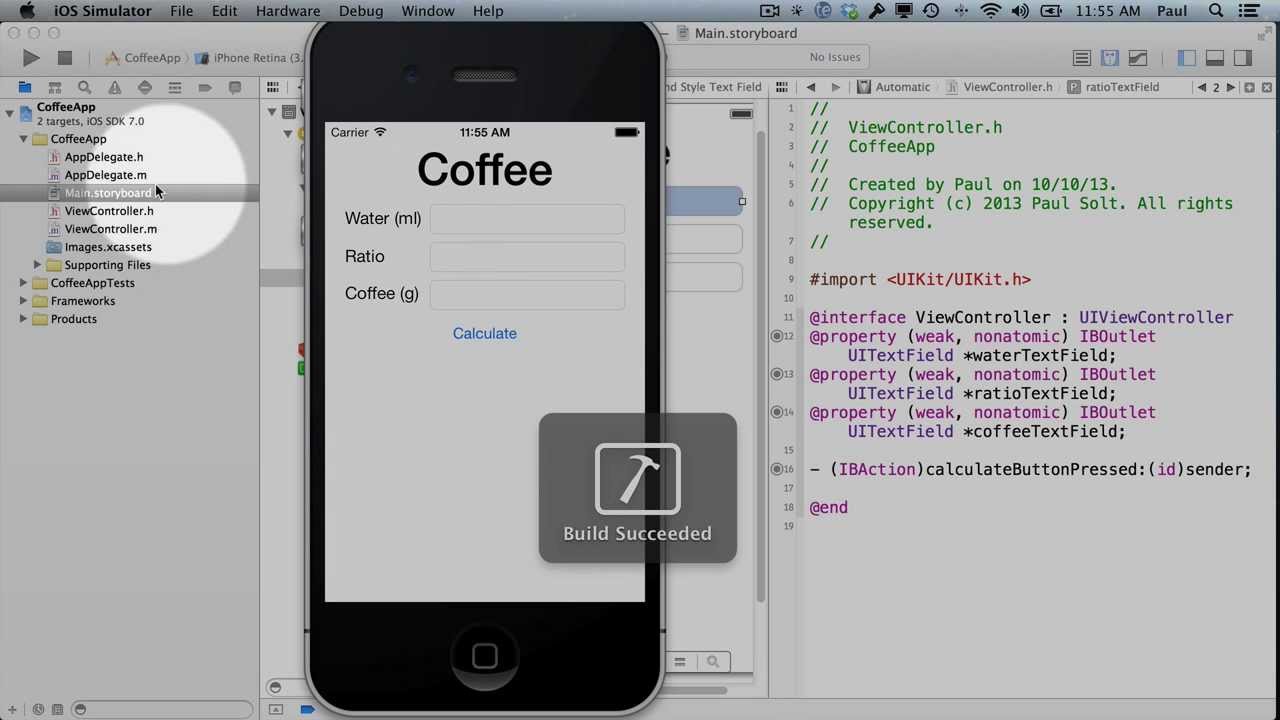This screenshot has width=1280, height=720.
Task: Click Ratio text field in simulator
Action: point(527,257)
